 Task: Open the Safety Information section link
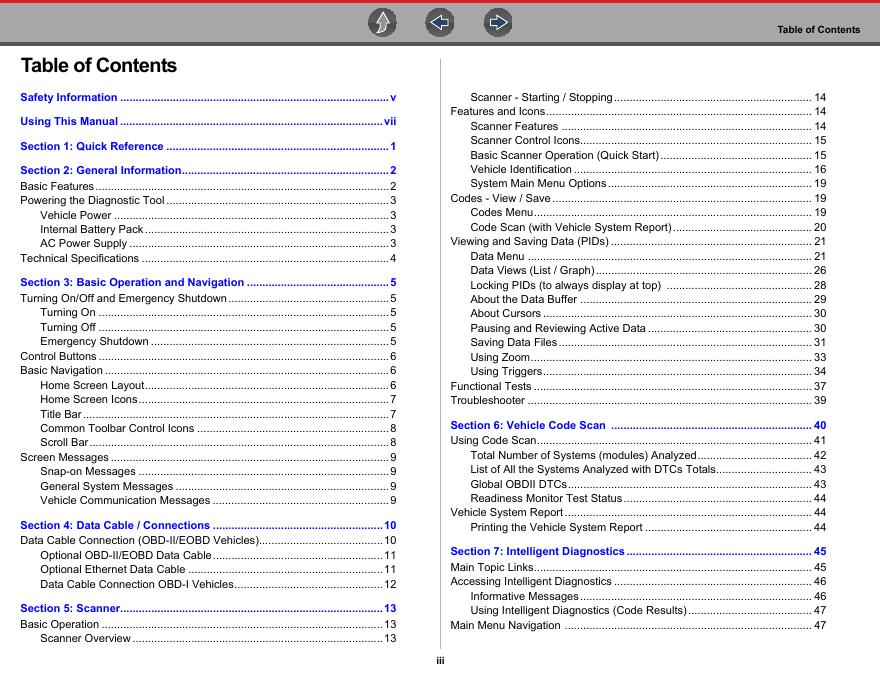[x=69, y=97]
